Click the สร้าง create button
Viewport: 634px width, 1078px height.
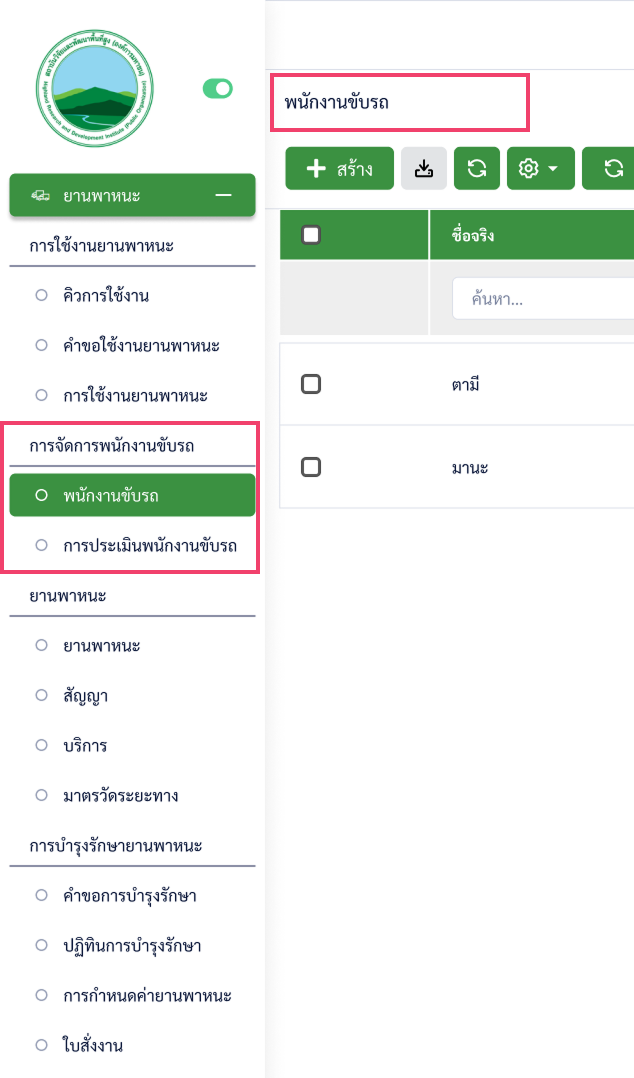[x=339, y=169]
